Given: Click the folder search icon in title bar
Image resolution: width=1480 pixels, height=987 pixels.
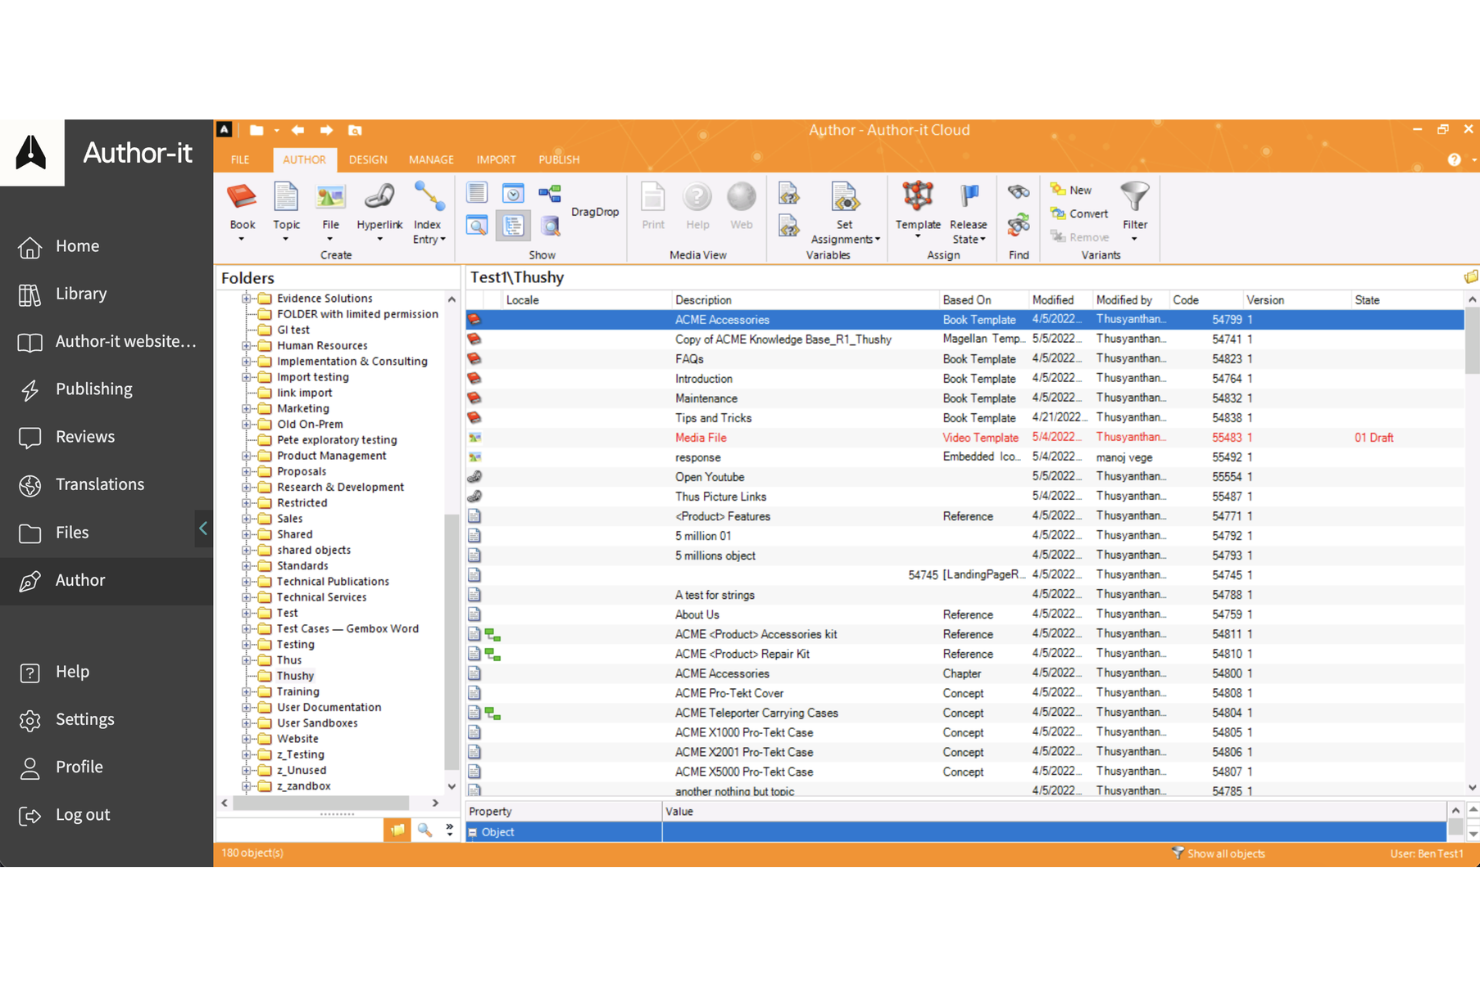Looking at the screenshot, I should pos(355,130).
